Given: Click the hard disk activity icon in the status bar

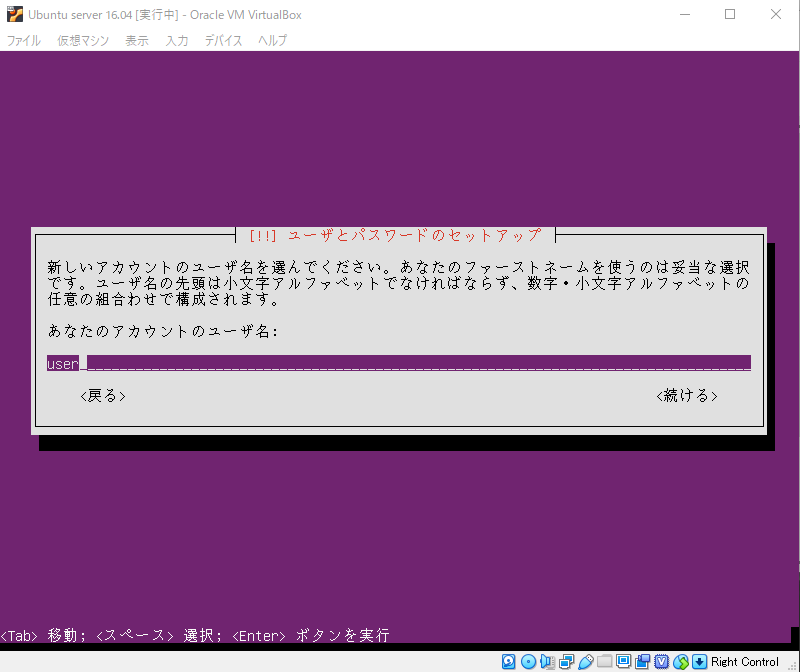Looking at the screenshot, I should (x=508, y=662).
